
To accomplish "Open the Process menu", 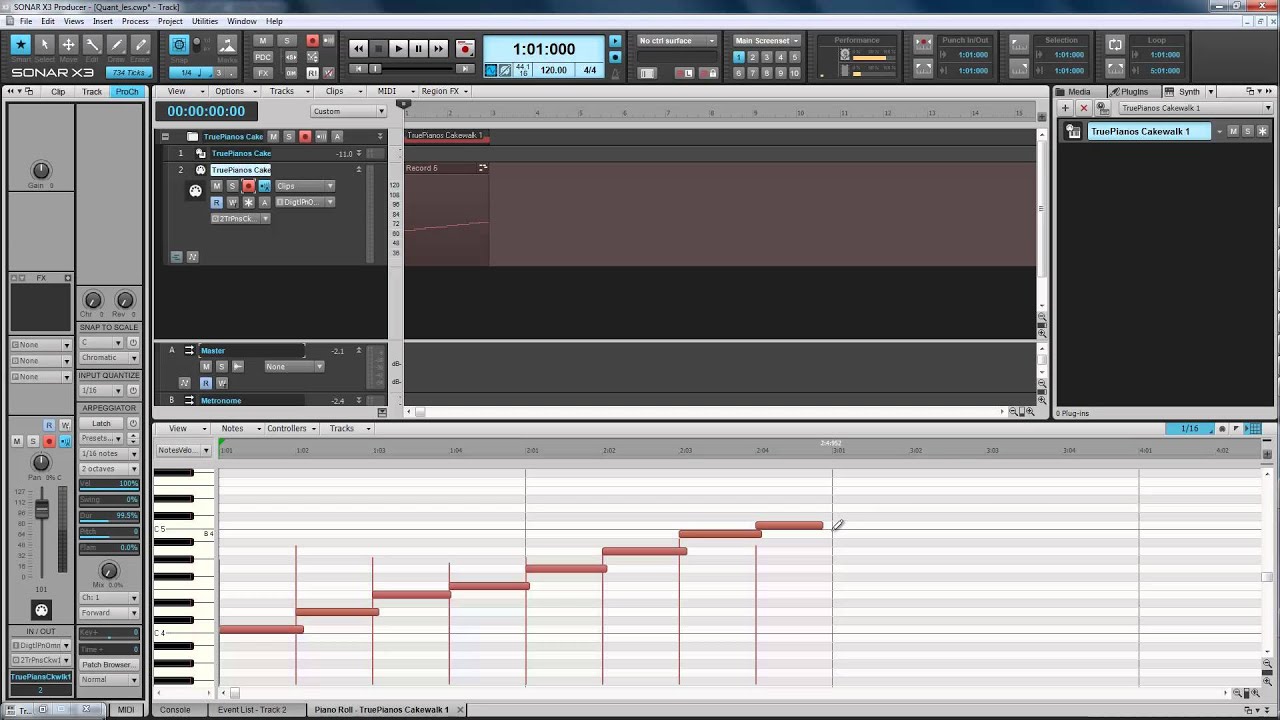I will click(135, 21).
